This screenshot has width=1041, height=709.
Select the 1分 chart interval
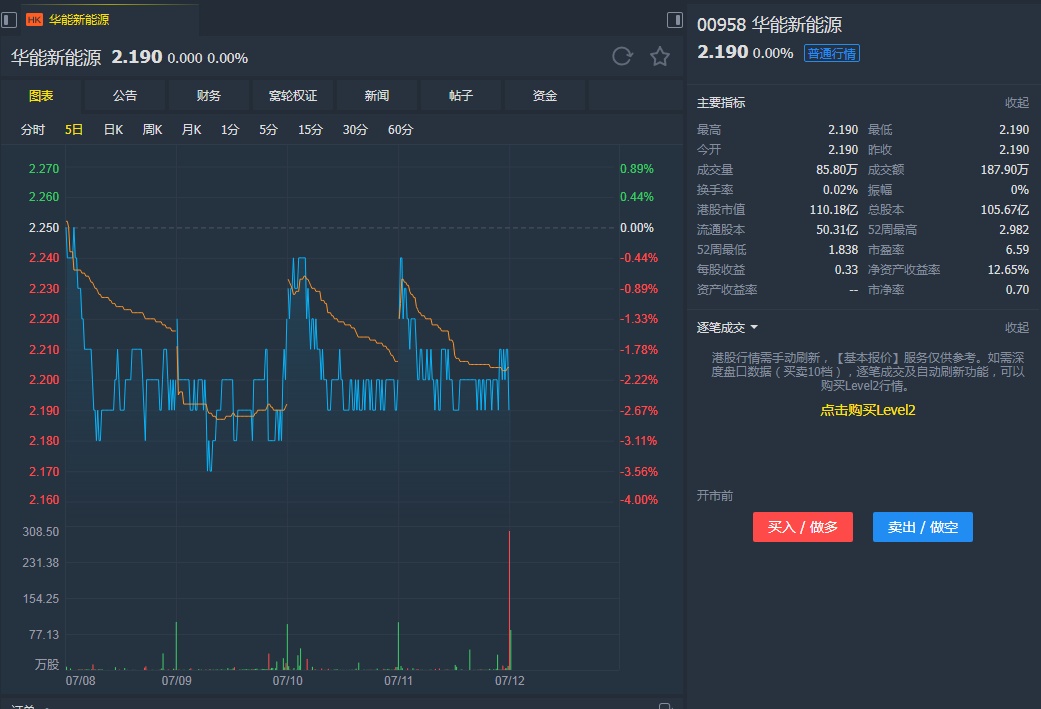click(x=230, y=129)
